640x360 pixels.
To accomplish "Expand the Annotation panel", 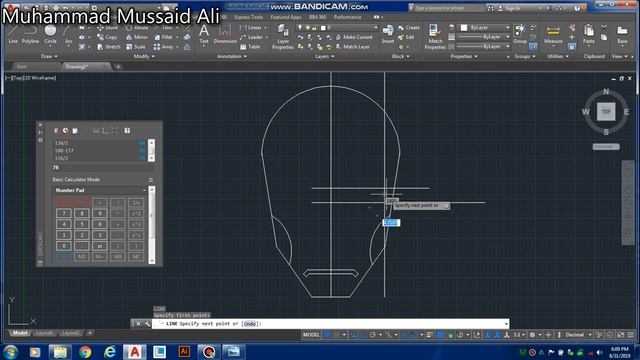I will click(x=231, y=56).
